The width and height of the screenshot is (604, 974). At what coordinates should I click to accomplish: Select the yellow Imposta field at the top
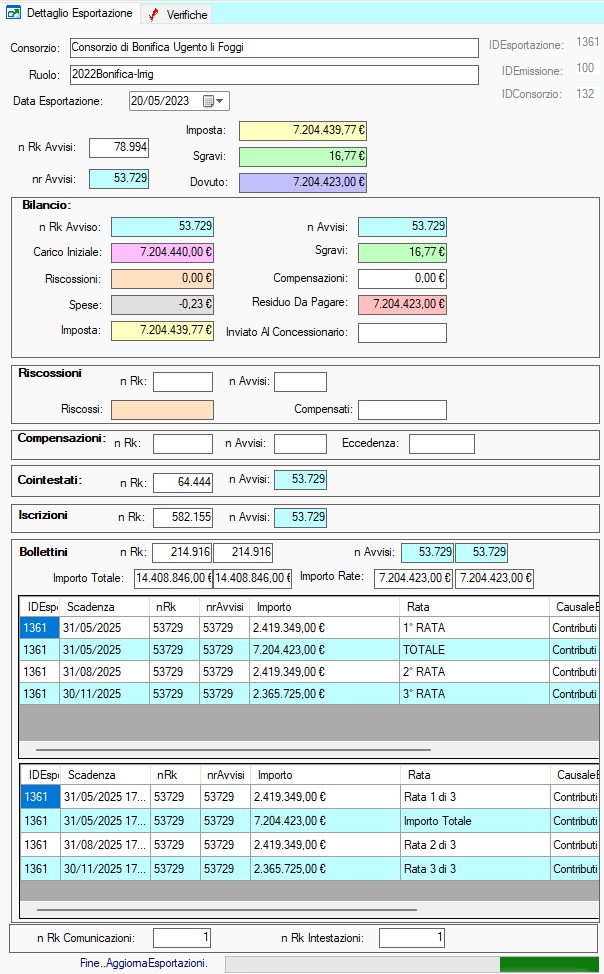pyautogui.click(x=303, y=131)
